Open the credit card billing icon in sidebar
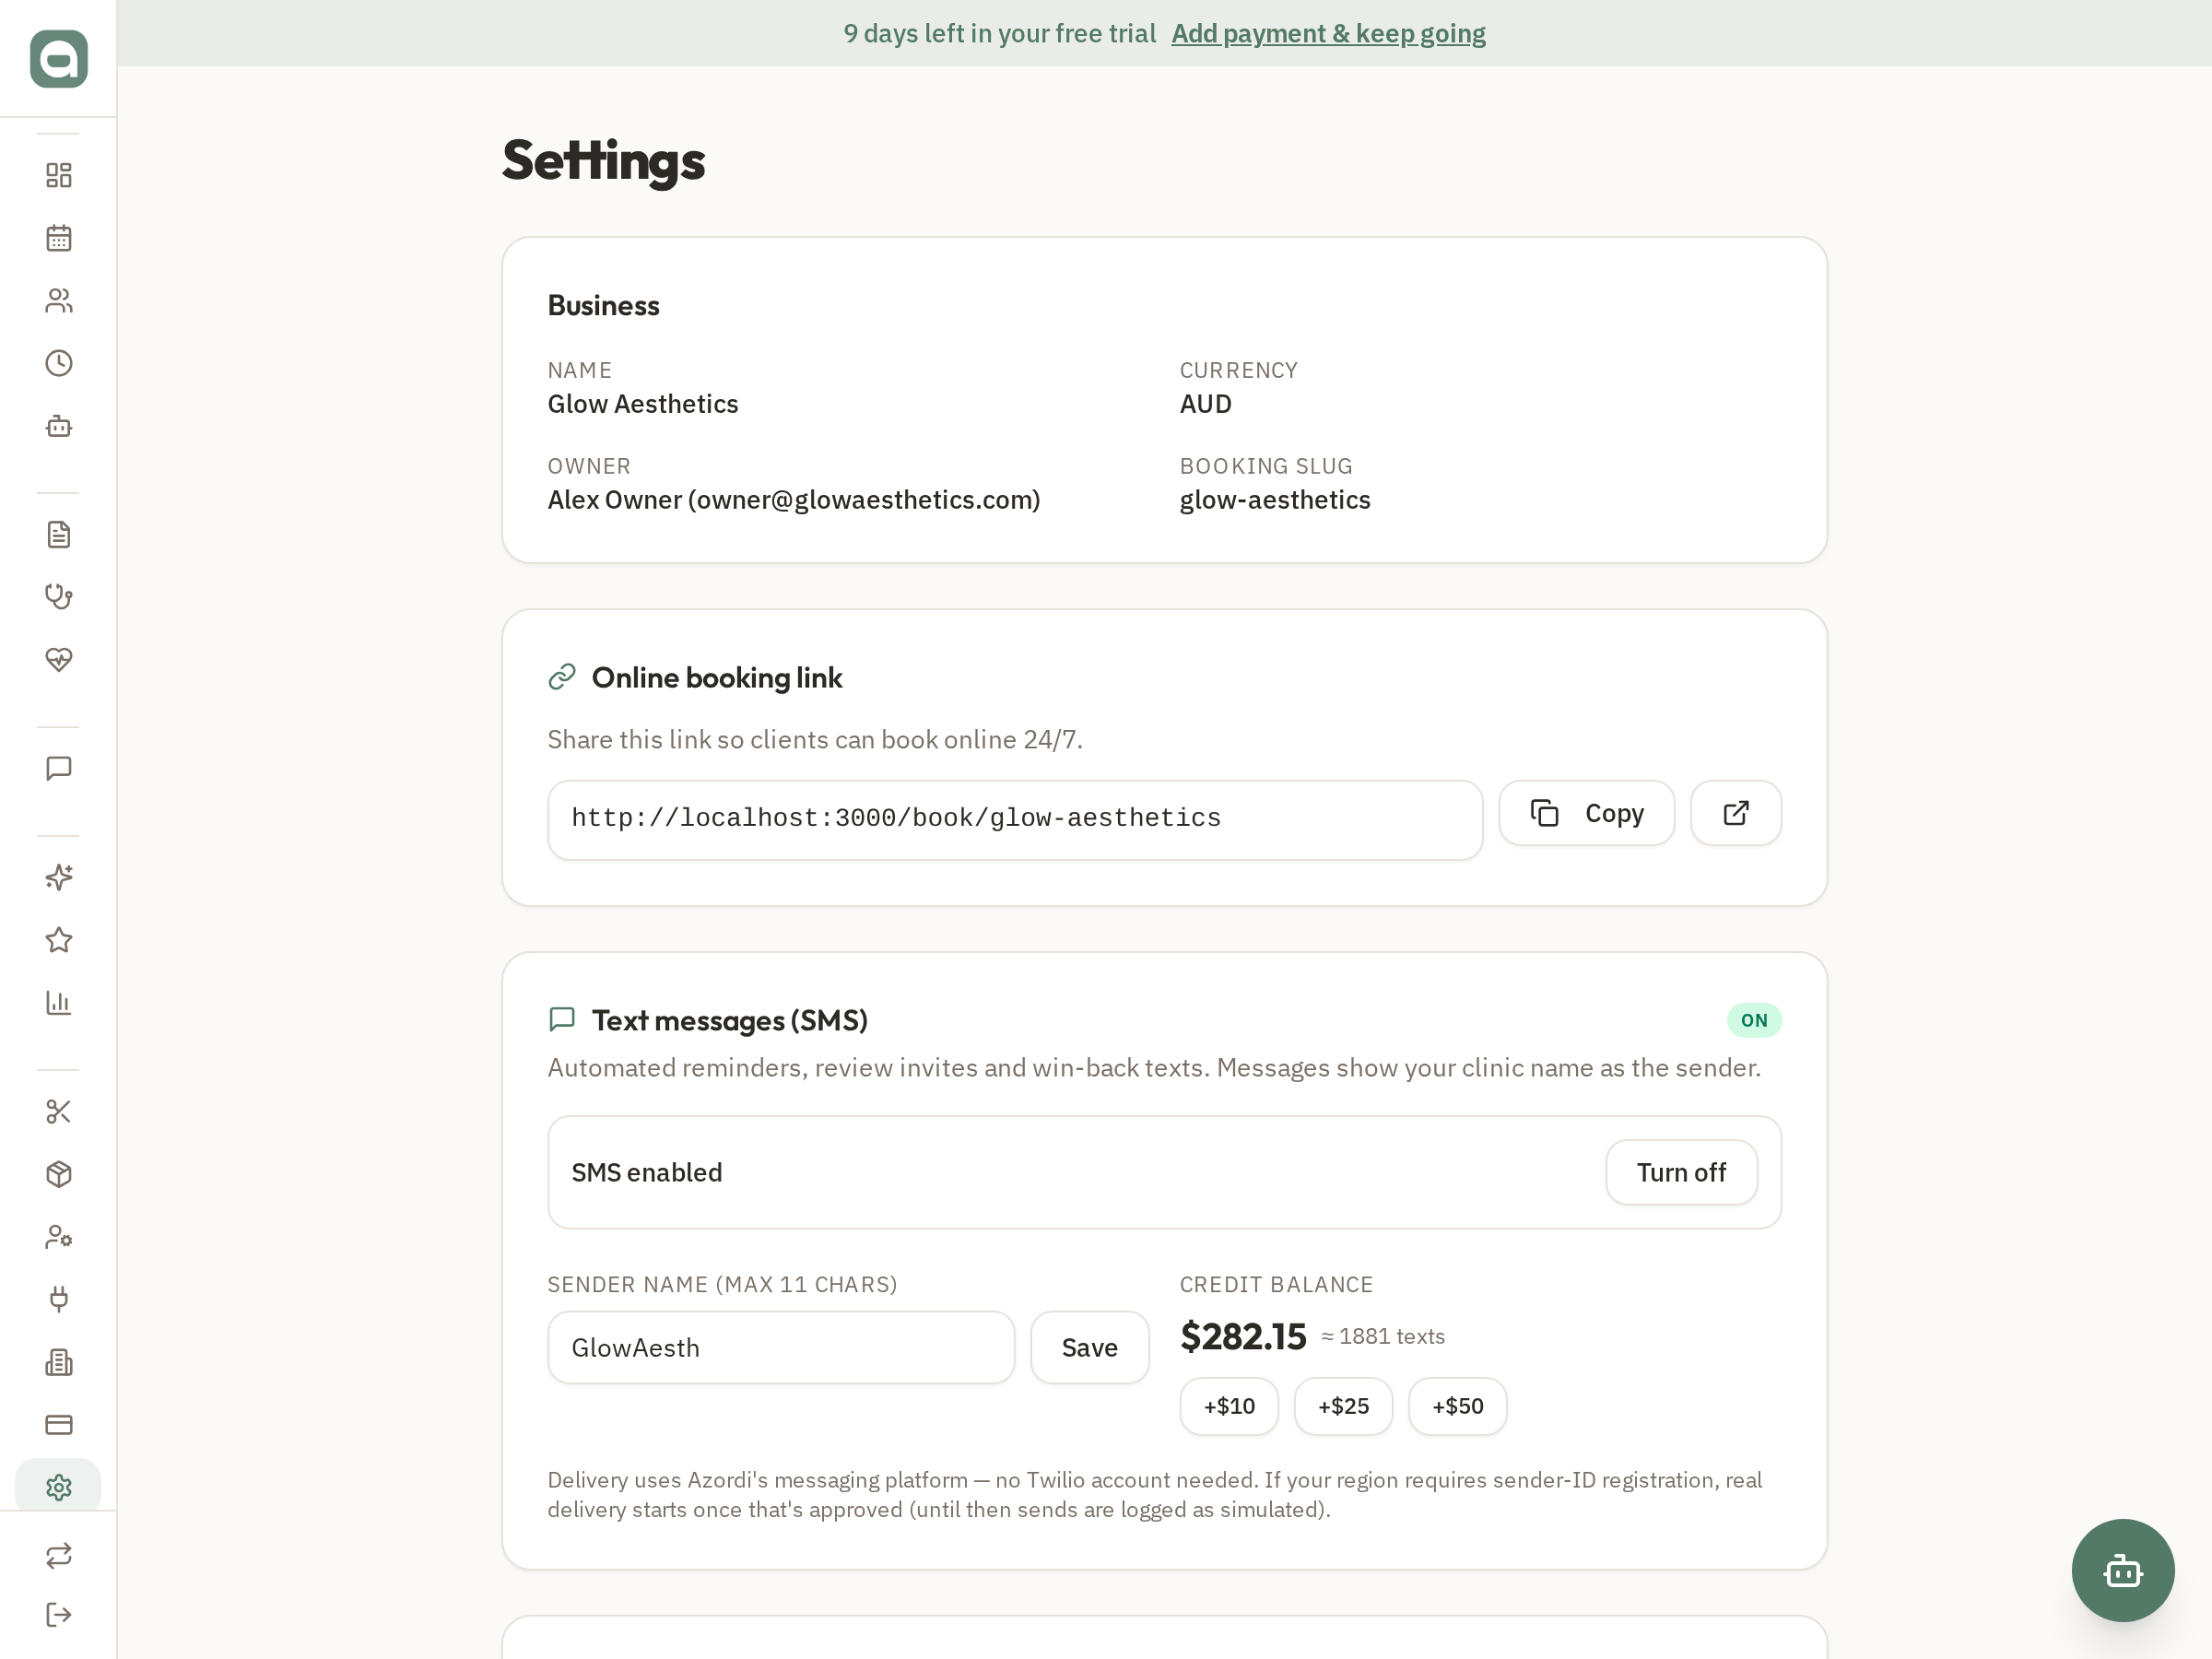2212x1659 pixels. 59,1425
